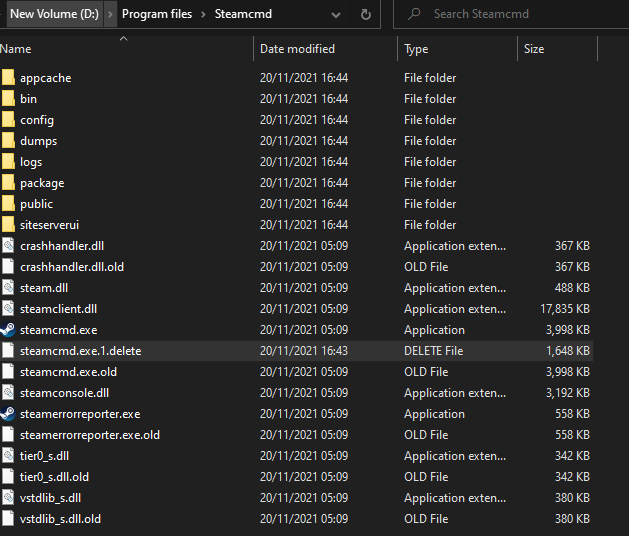Select the siteserverui folder icon
Screen dimensions: 629x536
tap(9, 225)
